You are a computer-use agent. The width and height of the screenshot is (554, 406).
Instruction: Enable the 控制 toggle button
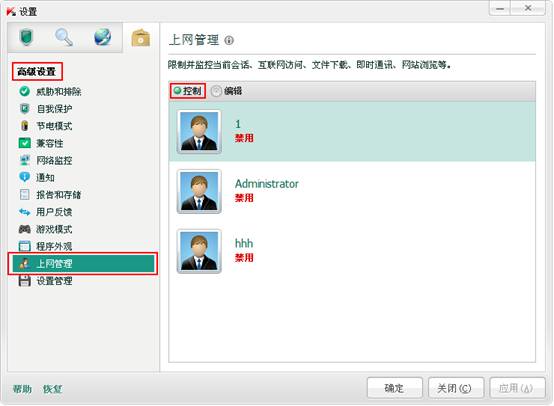coord(188,91)
